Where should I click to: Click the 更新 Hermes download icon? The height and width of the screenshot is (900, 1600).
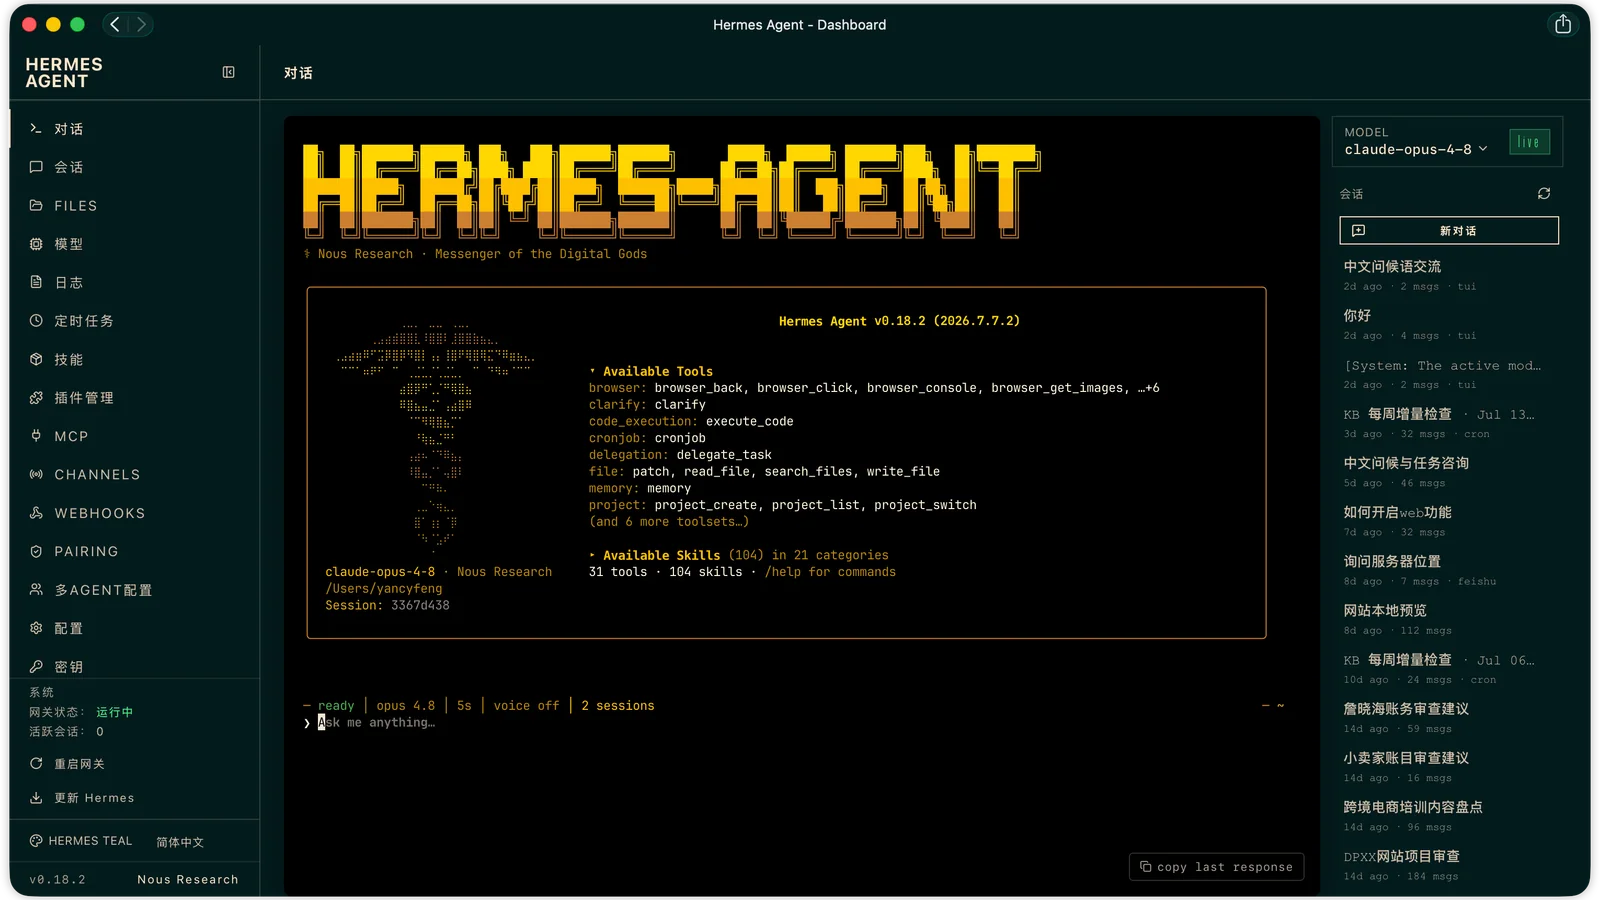[x=36, y=798]
